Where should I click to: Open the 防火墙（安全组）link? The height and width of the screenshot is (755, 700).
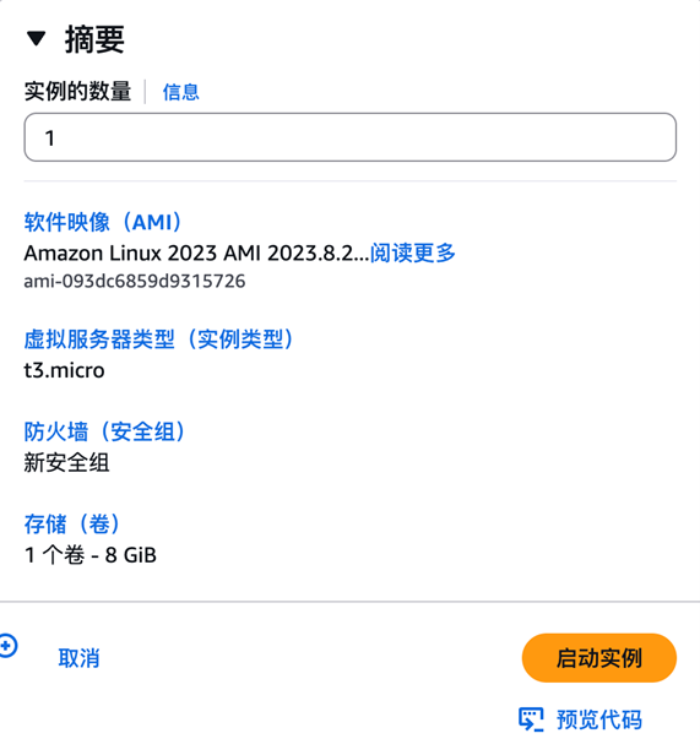coord(106,432)
